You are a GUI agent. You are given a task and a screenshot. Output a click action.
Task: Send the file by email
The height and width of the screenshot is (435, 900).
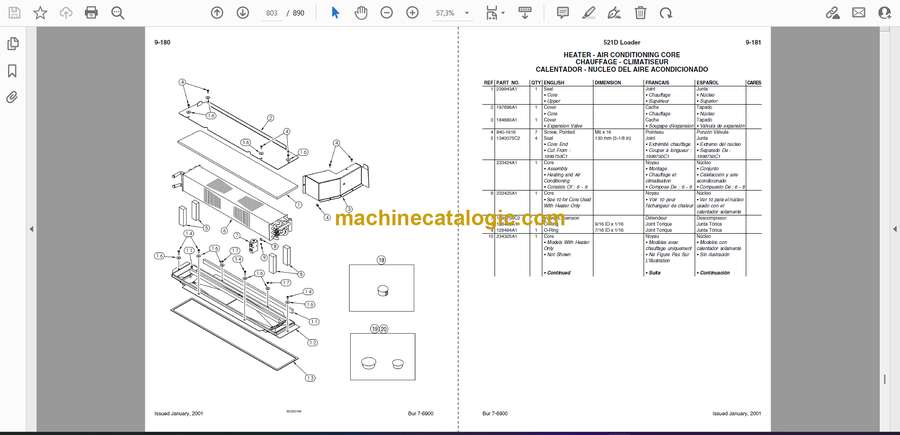tap(859, 13)
